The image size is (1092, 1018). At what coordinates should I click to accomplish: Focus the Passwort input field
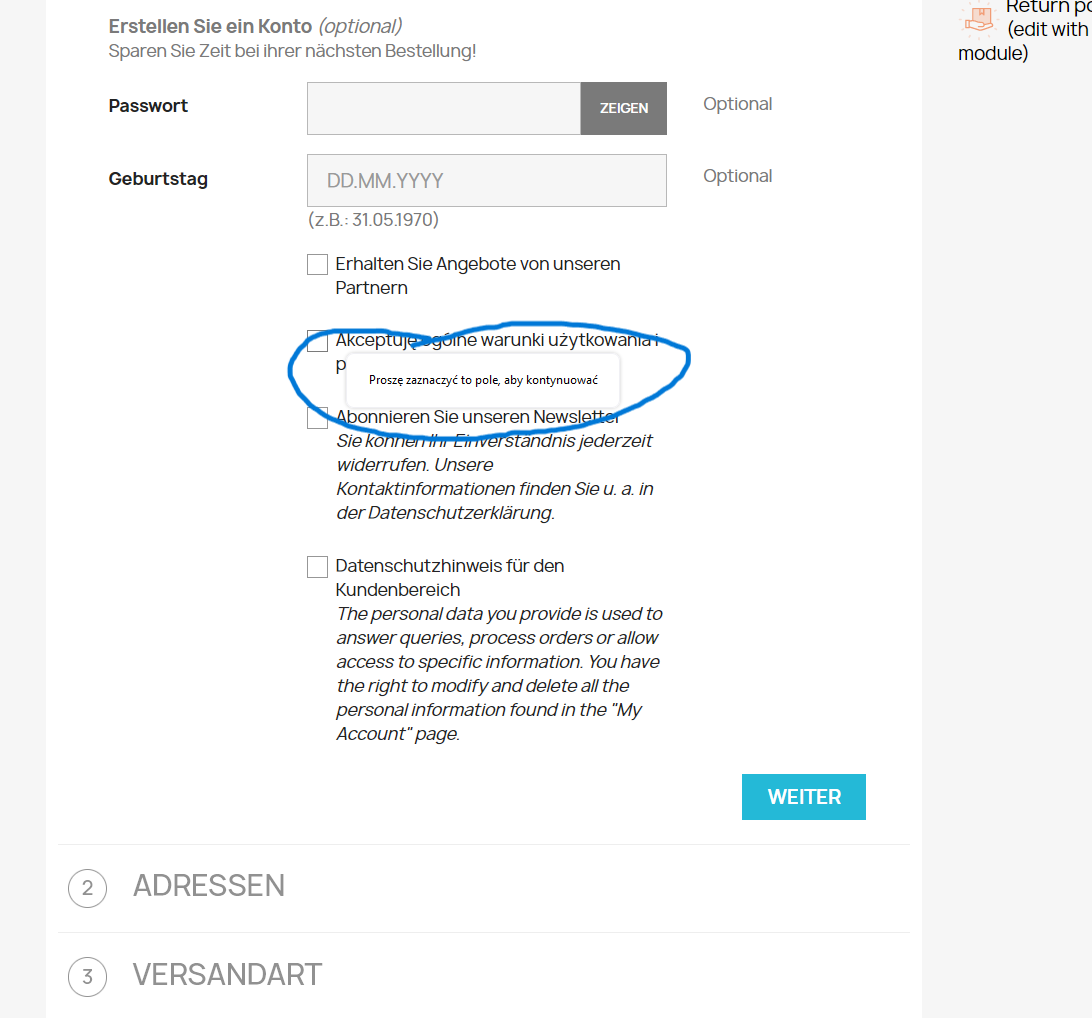click(444, 109)
